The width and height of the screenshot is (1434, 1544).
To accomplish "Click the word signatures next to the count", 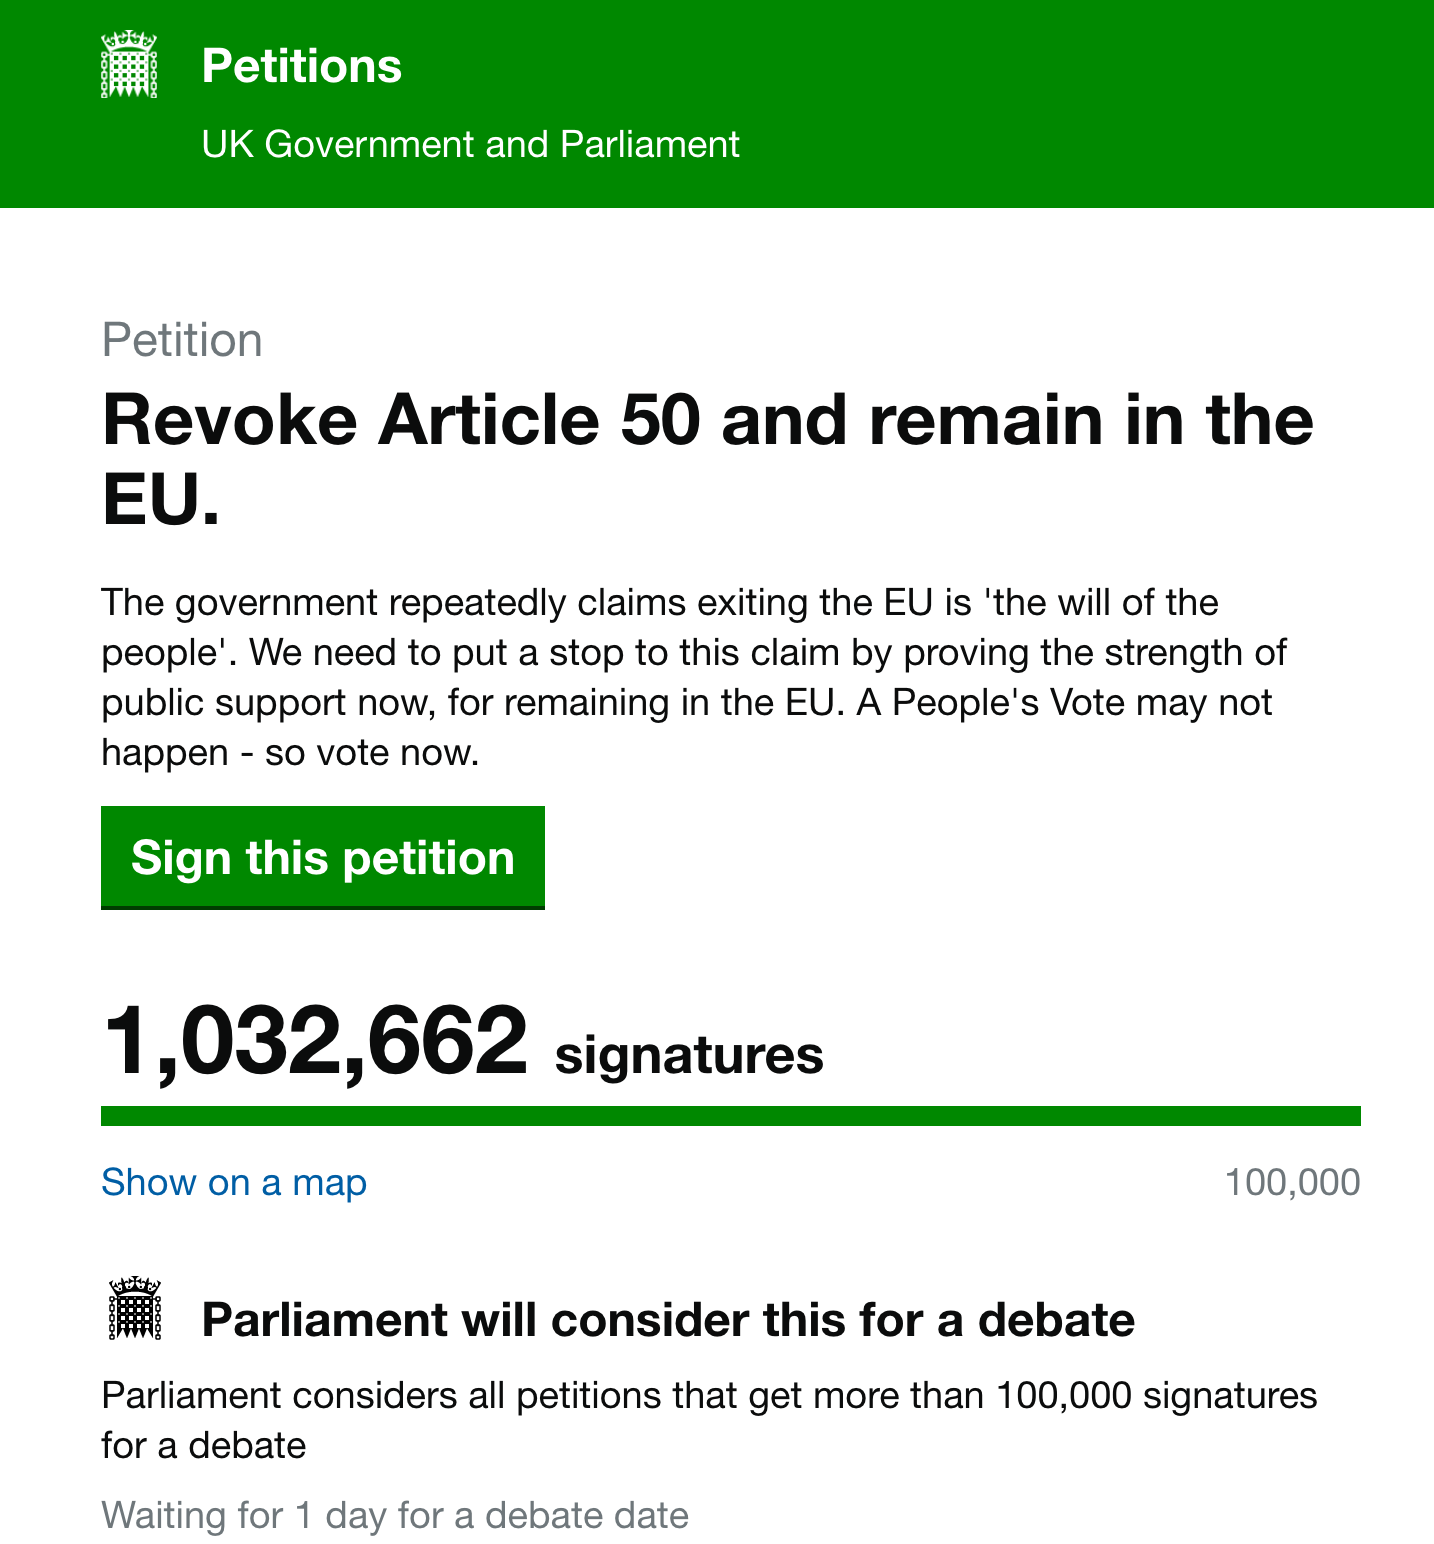I will pos(689,1056).
